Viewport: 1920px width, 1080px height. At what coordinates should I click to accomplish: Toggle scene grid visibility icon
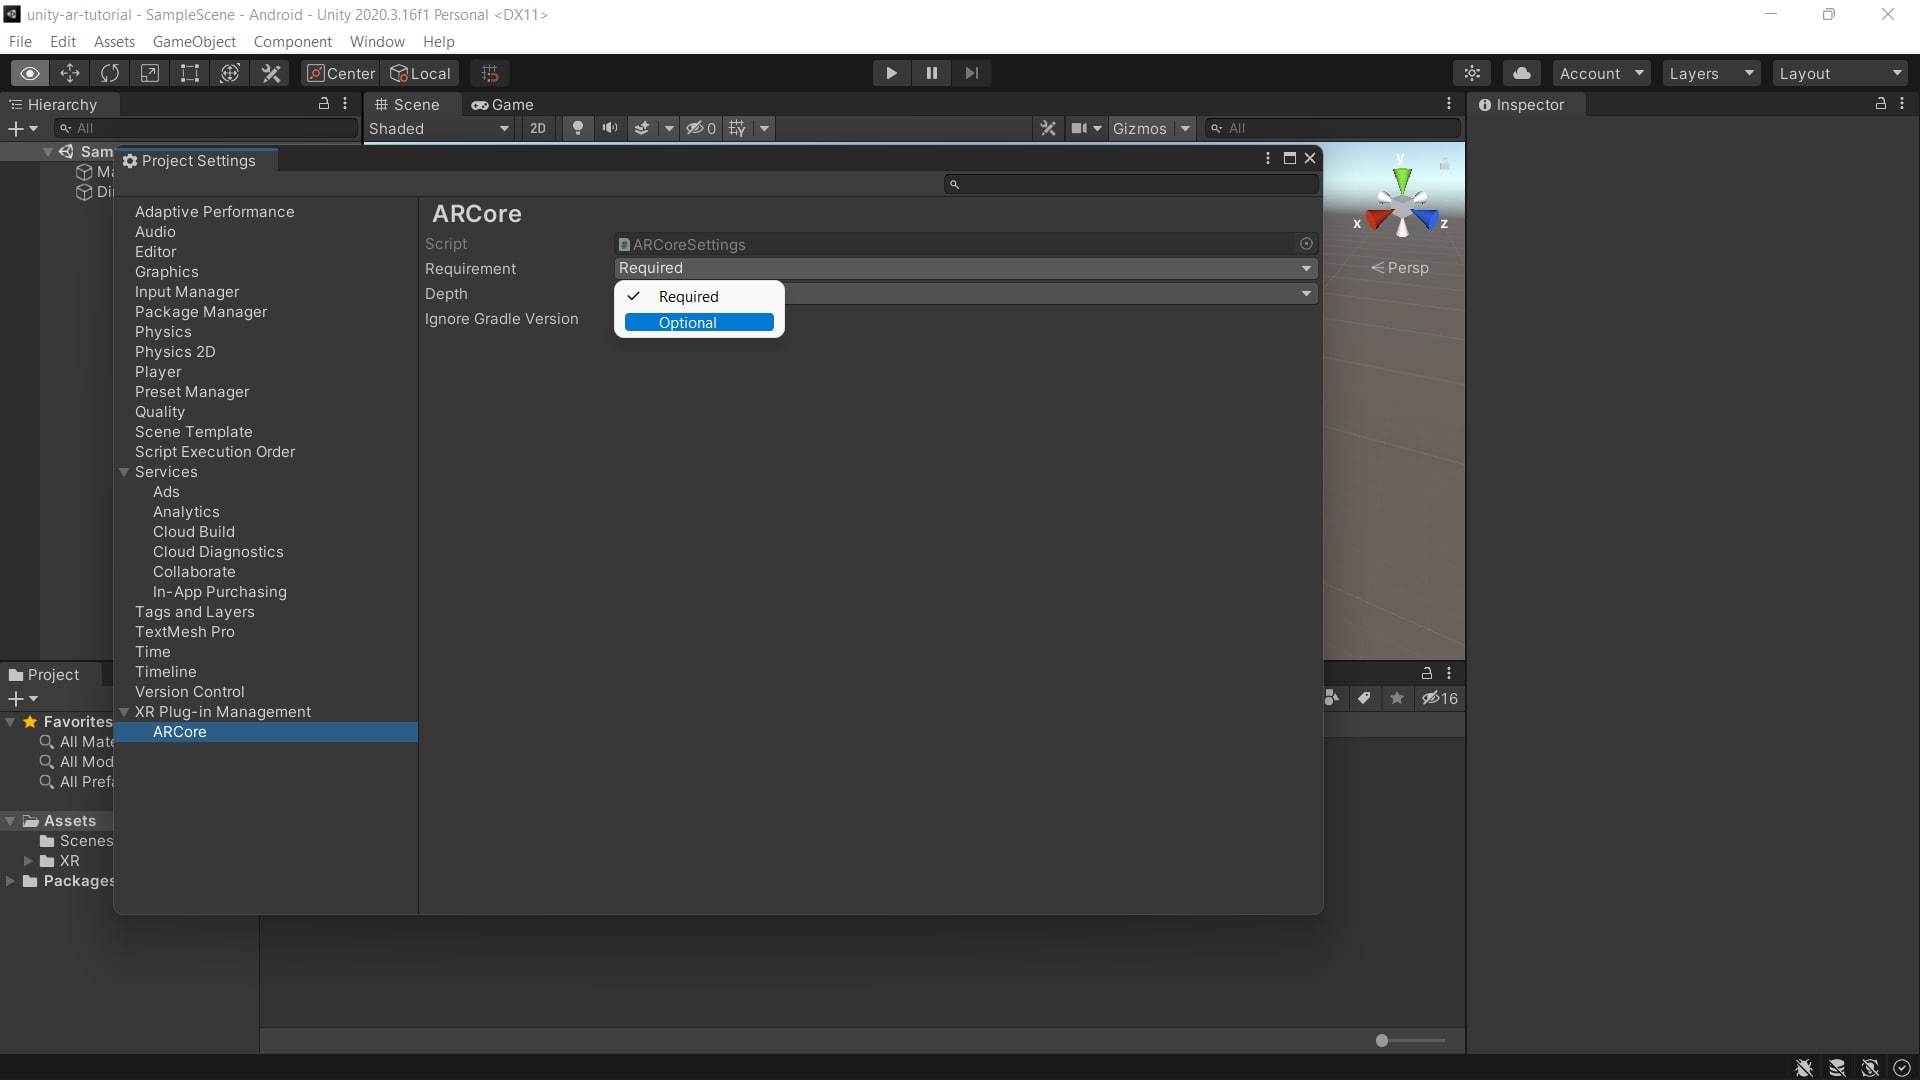tap(738, 128)
